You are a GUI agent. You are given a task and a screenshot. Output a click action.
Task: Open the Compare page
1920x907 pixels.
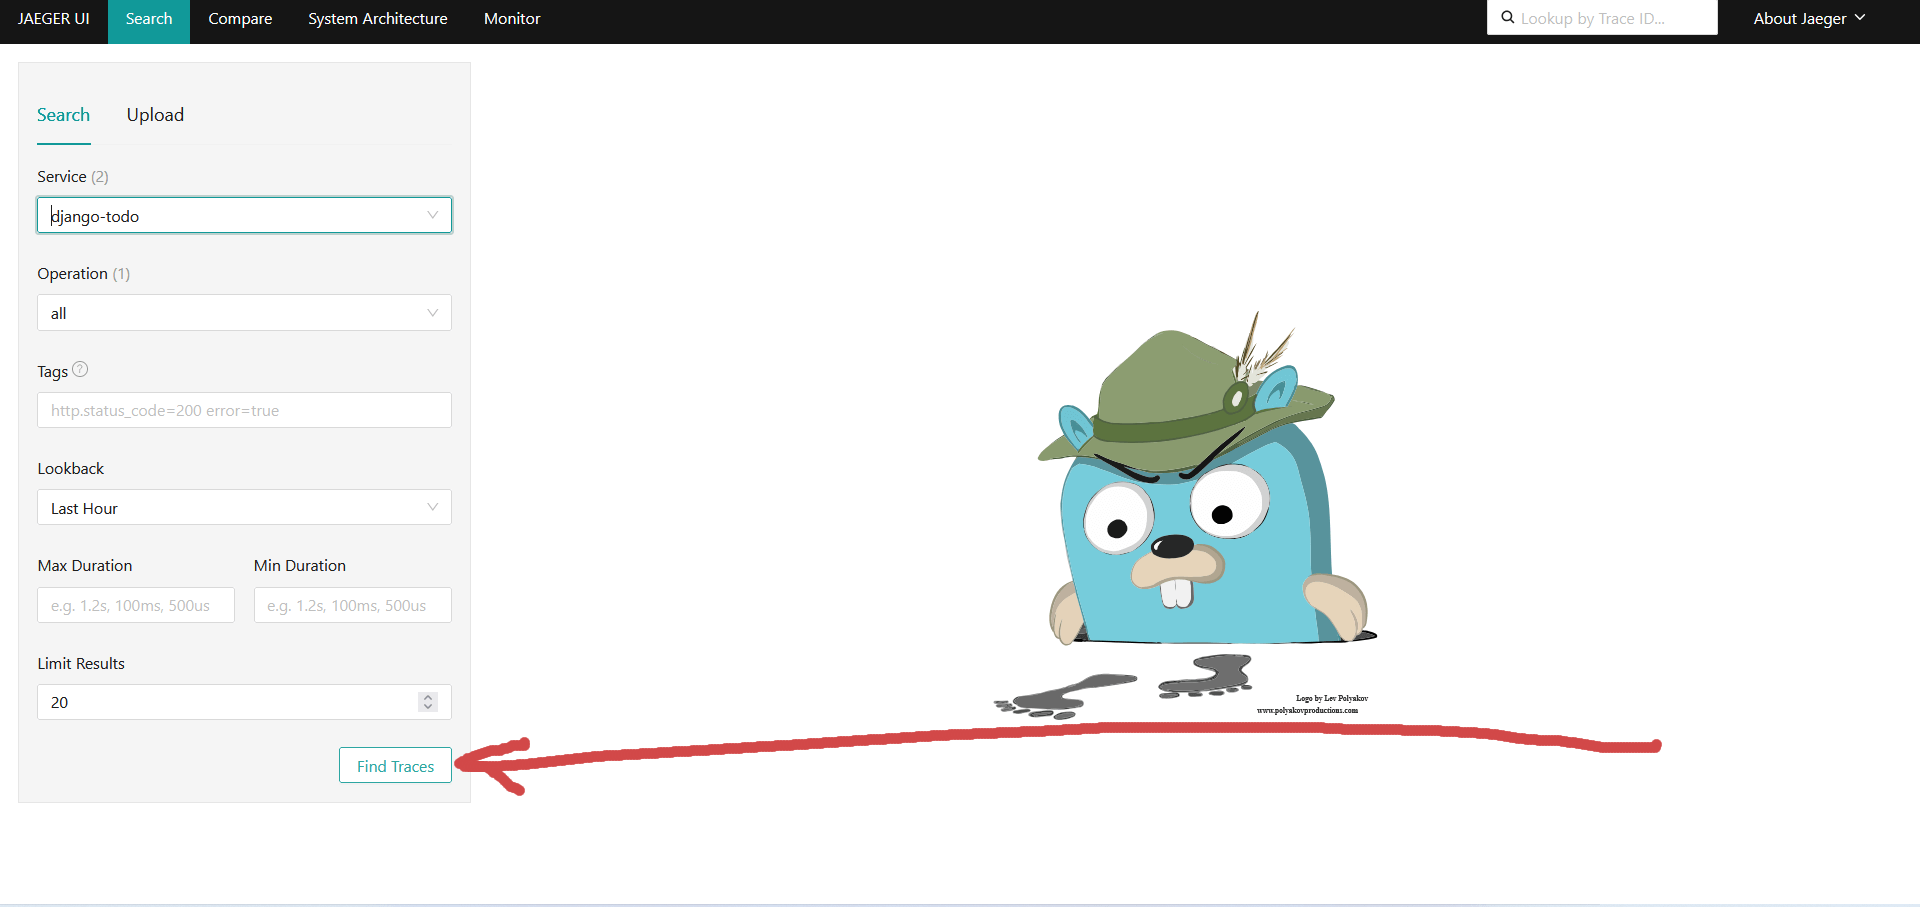(x=240, y=19)
